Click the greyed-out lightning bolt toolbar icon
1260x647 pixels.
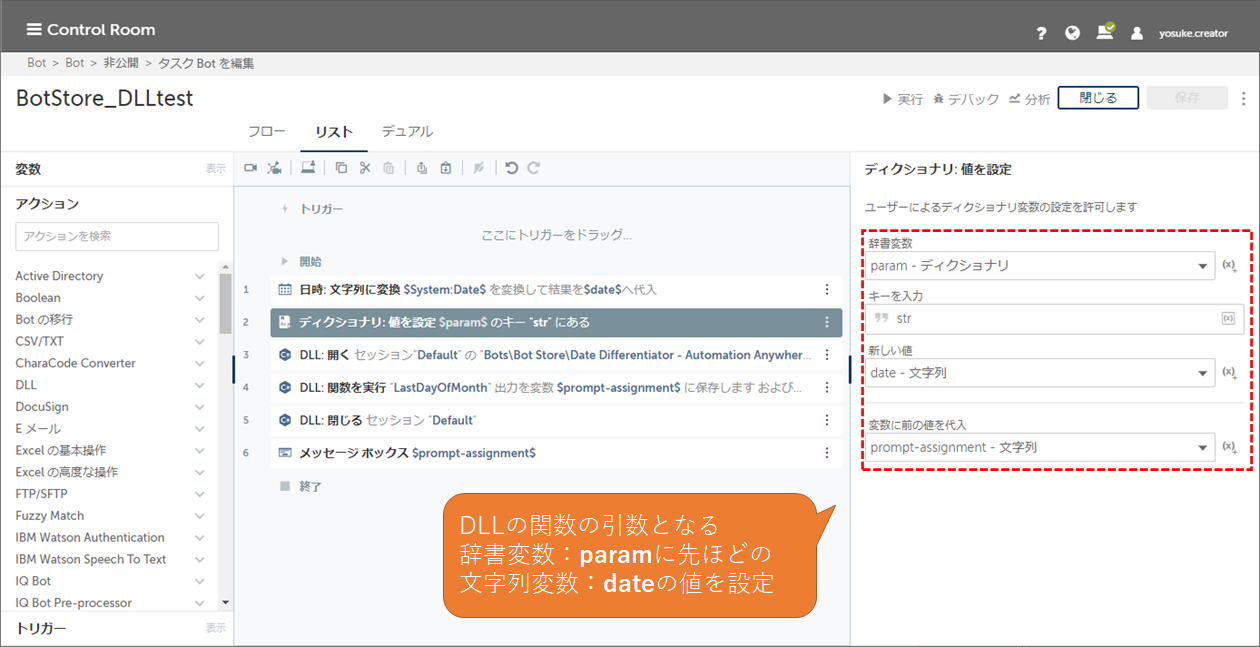pyautogui.click(x=479, y=168)
